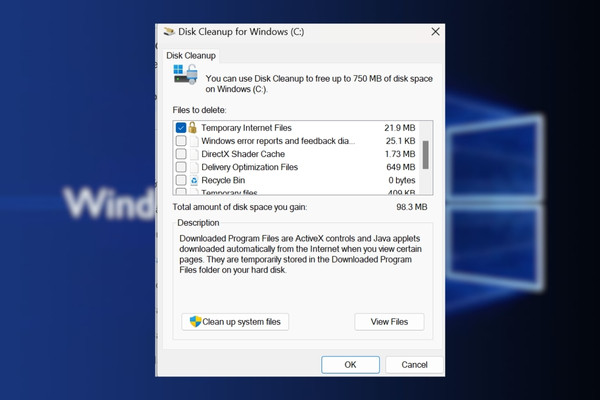Enable the DirectX Shader Cache checkbox
600x400 pixels.
pyautogui.click(x=181, y=154)
